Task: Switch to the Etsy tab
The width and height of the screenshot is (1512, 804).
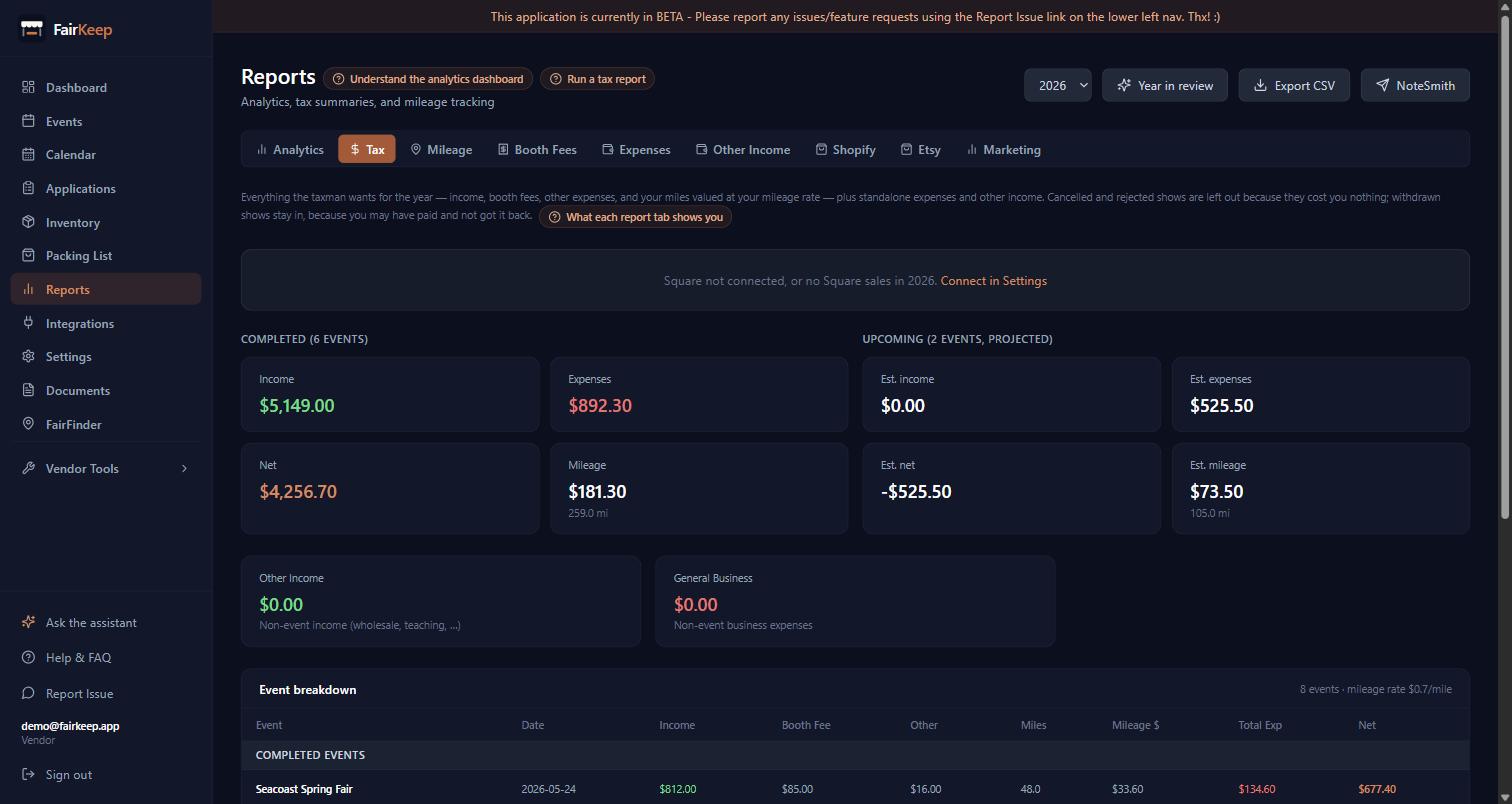Action: (920, 149)
